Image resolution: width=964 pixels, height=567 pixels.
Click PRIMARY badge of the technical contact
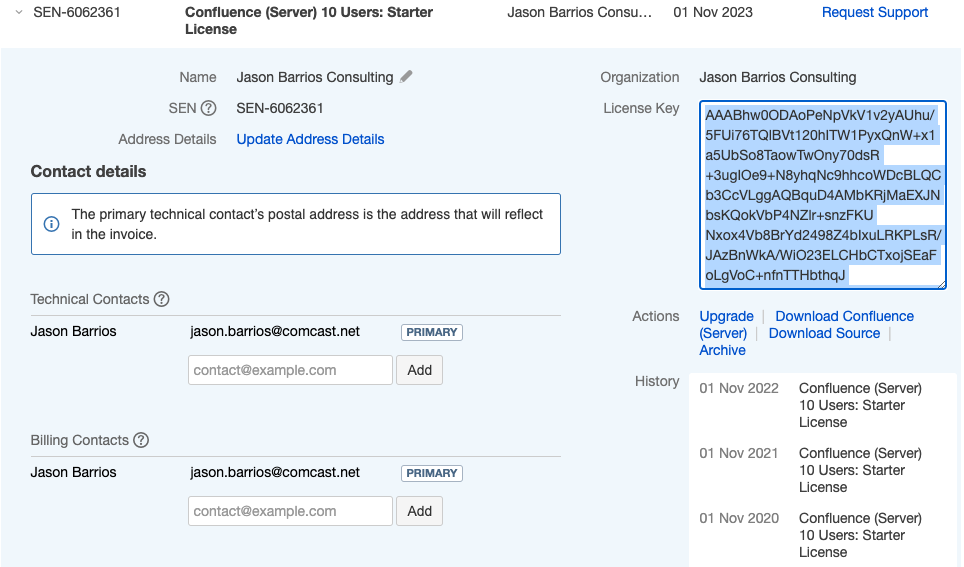tap(432, 332)
